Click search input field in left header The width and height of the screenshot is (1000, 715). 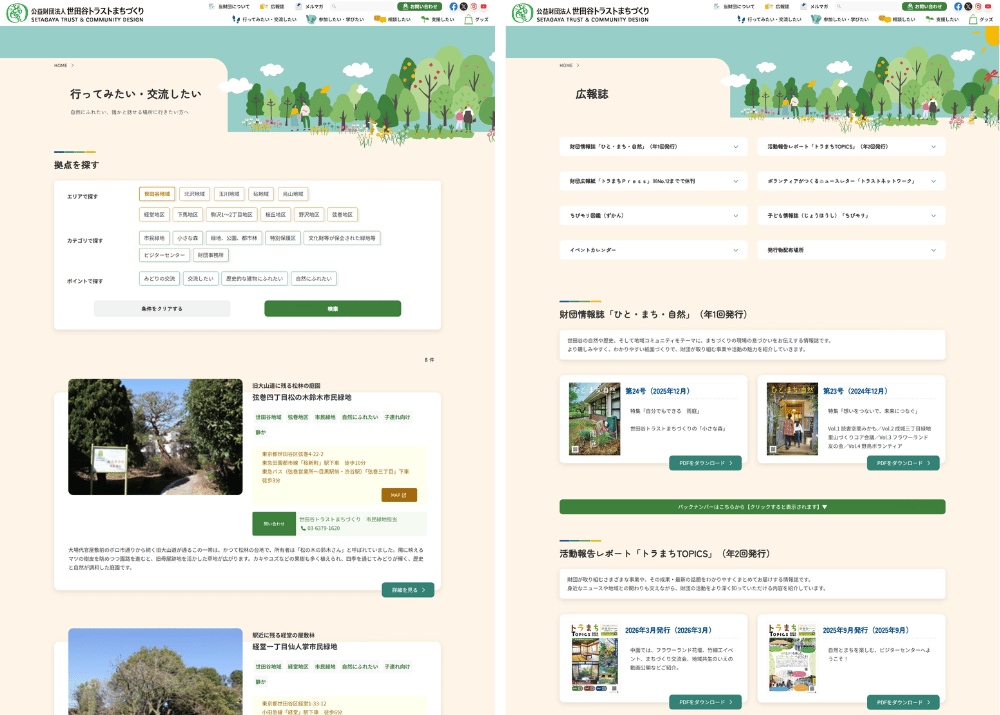[362, 6]
